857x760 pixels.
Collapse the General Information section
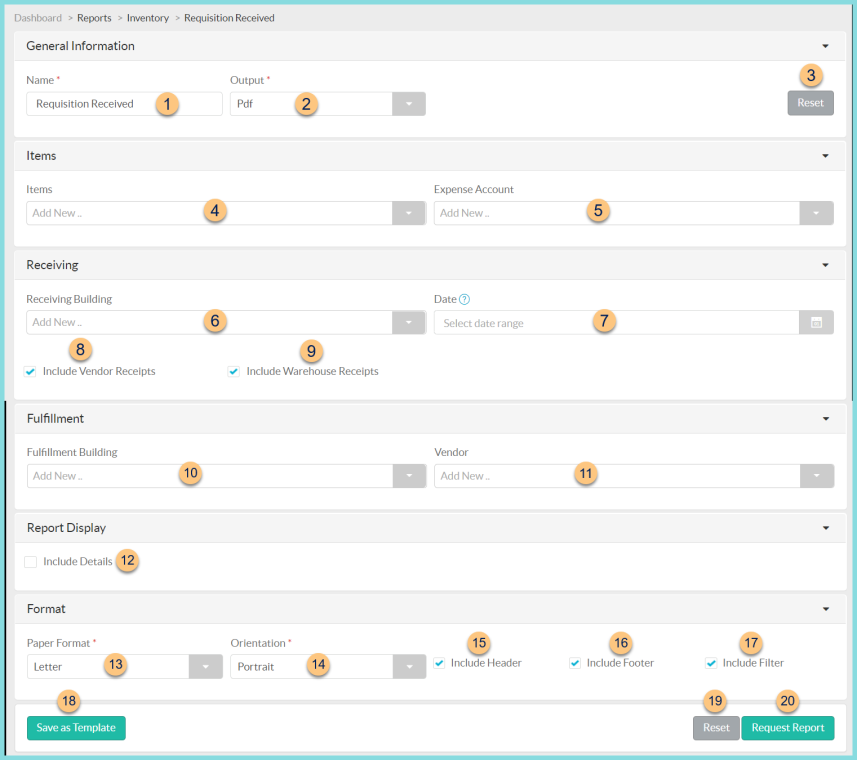[826, 46]
